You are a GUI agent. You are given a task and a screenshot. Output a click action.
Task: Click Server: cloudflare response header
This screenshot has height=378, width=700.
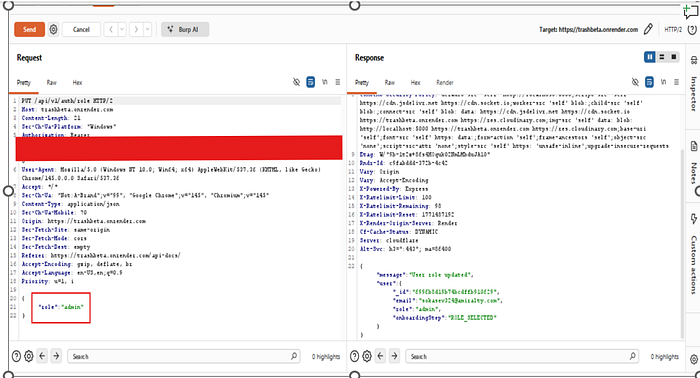coord(388,241)
